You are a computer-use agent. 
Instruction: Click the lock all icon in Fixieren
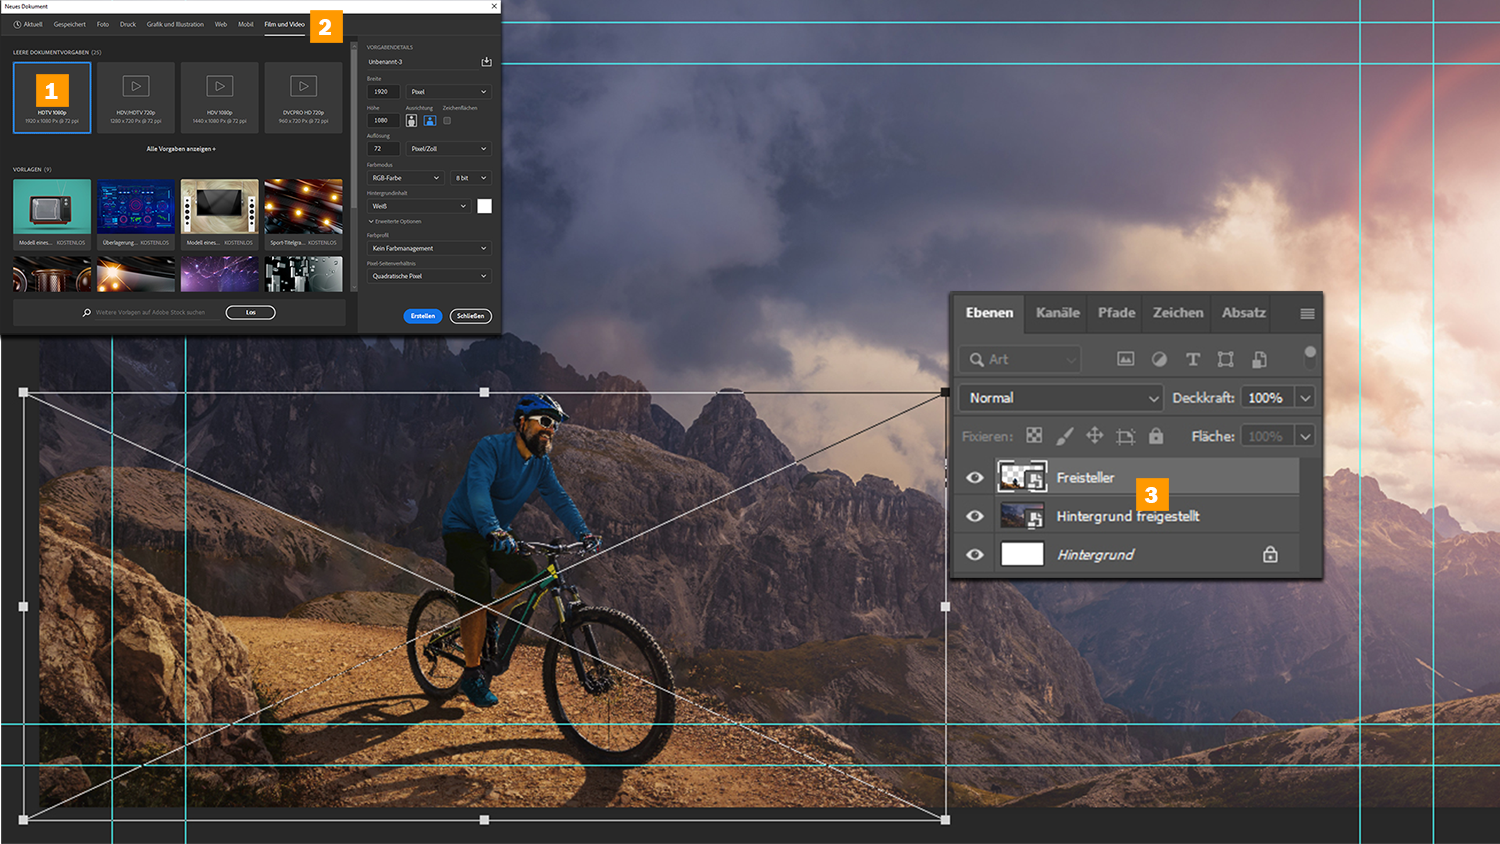click(x=1156, y=436)
